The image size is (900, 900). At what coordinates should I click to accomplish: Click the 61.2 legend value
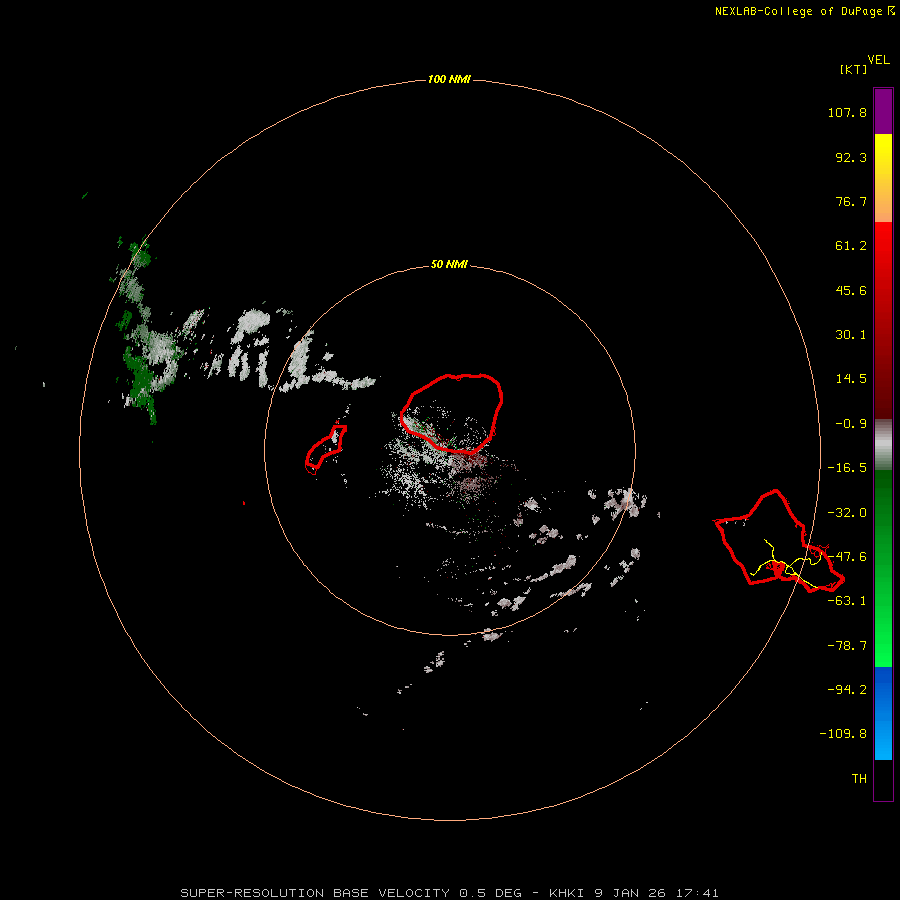851,246
